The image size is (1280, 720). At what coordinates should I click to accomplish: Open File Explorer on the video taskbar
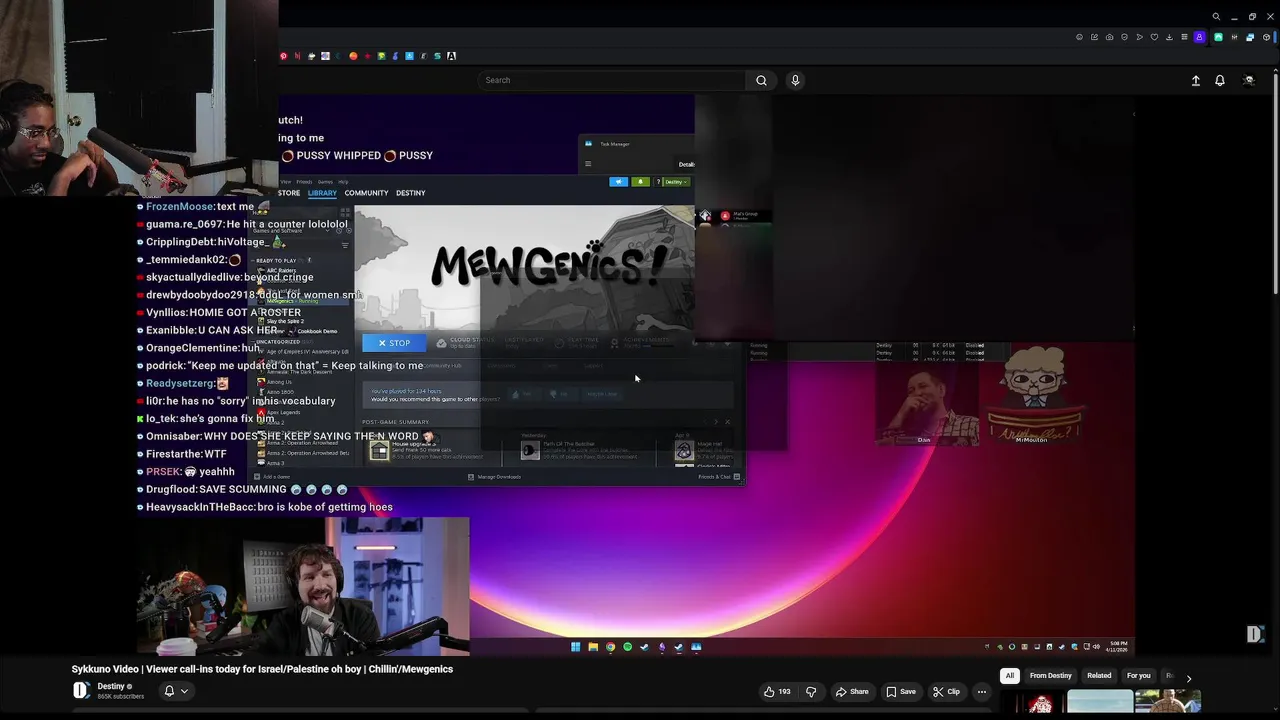tap(593, 647)
